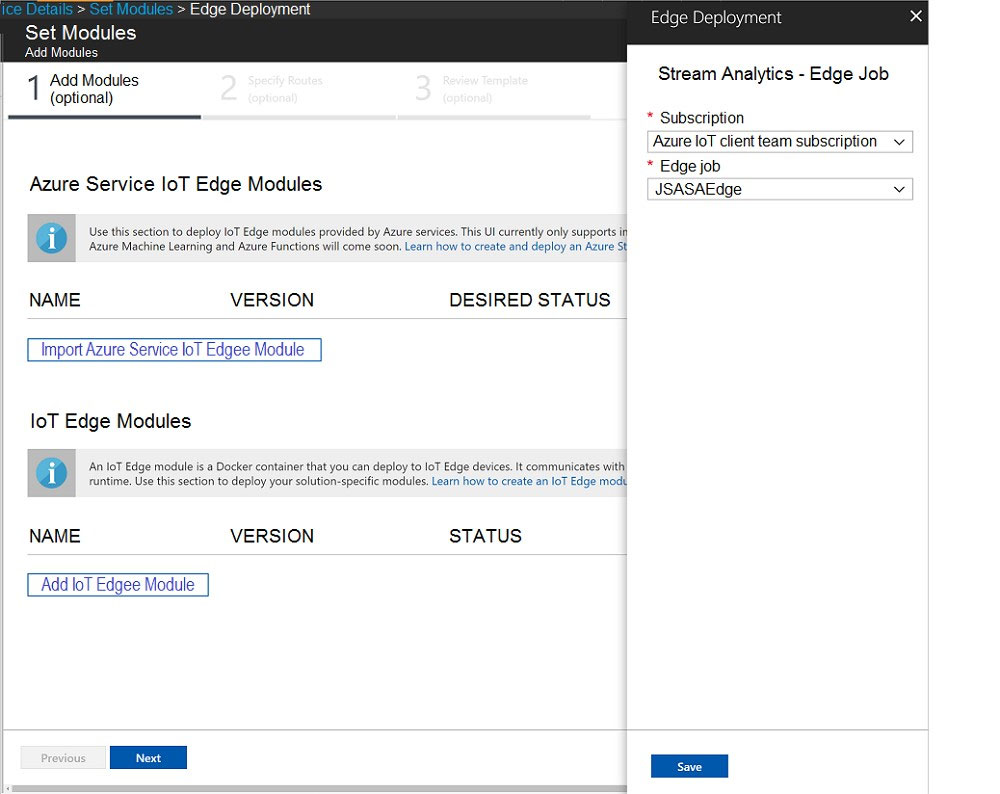
Task: Click the Previous button
Action: [x=63, y=758]
